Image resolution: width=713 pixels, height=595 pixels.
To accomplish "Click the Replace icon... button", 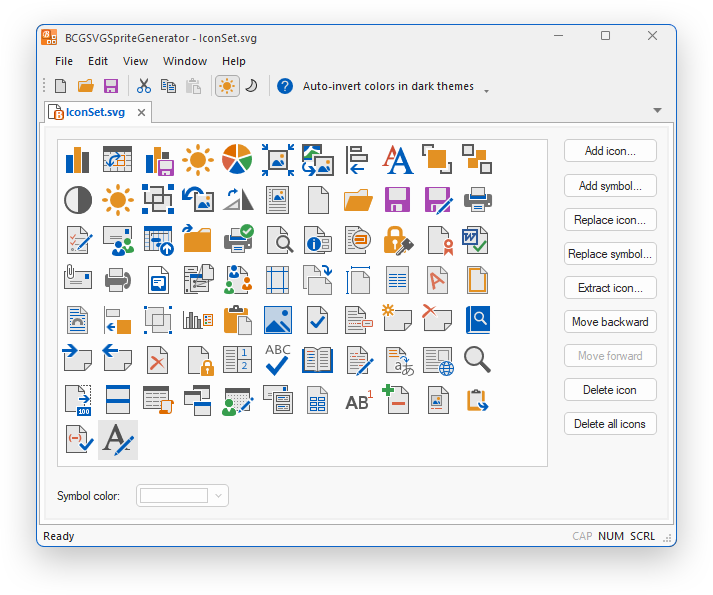I will [610, 220].
